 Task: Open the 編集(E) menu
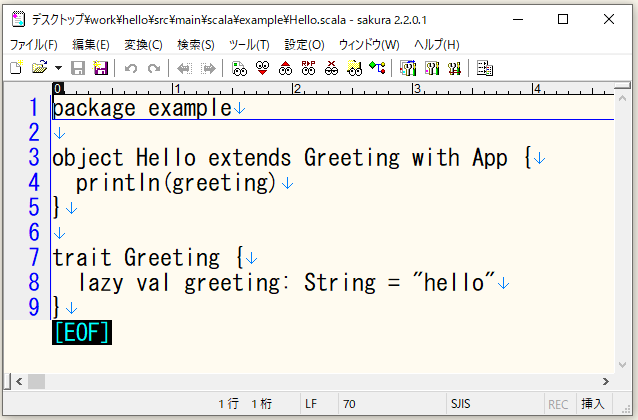coord(91,44)
